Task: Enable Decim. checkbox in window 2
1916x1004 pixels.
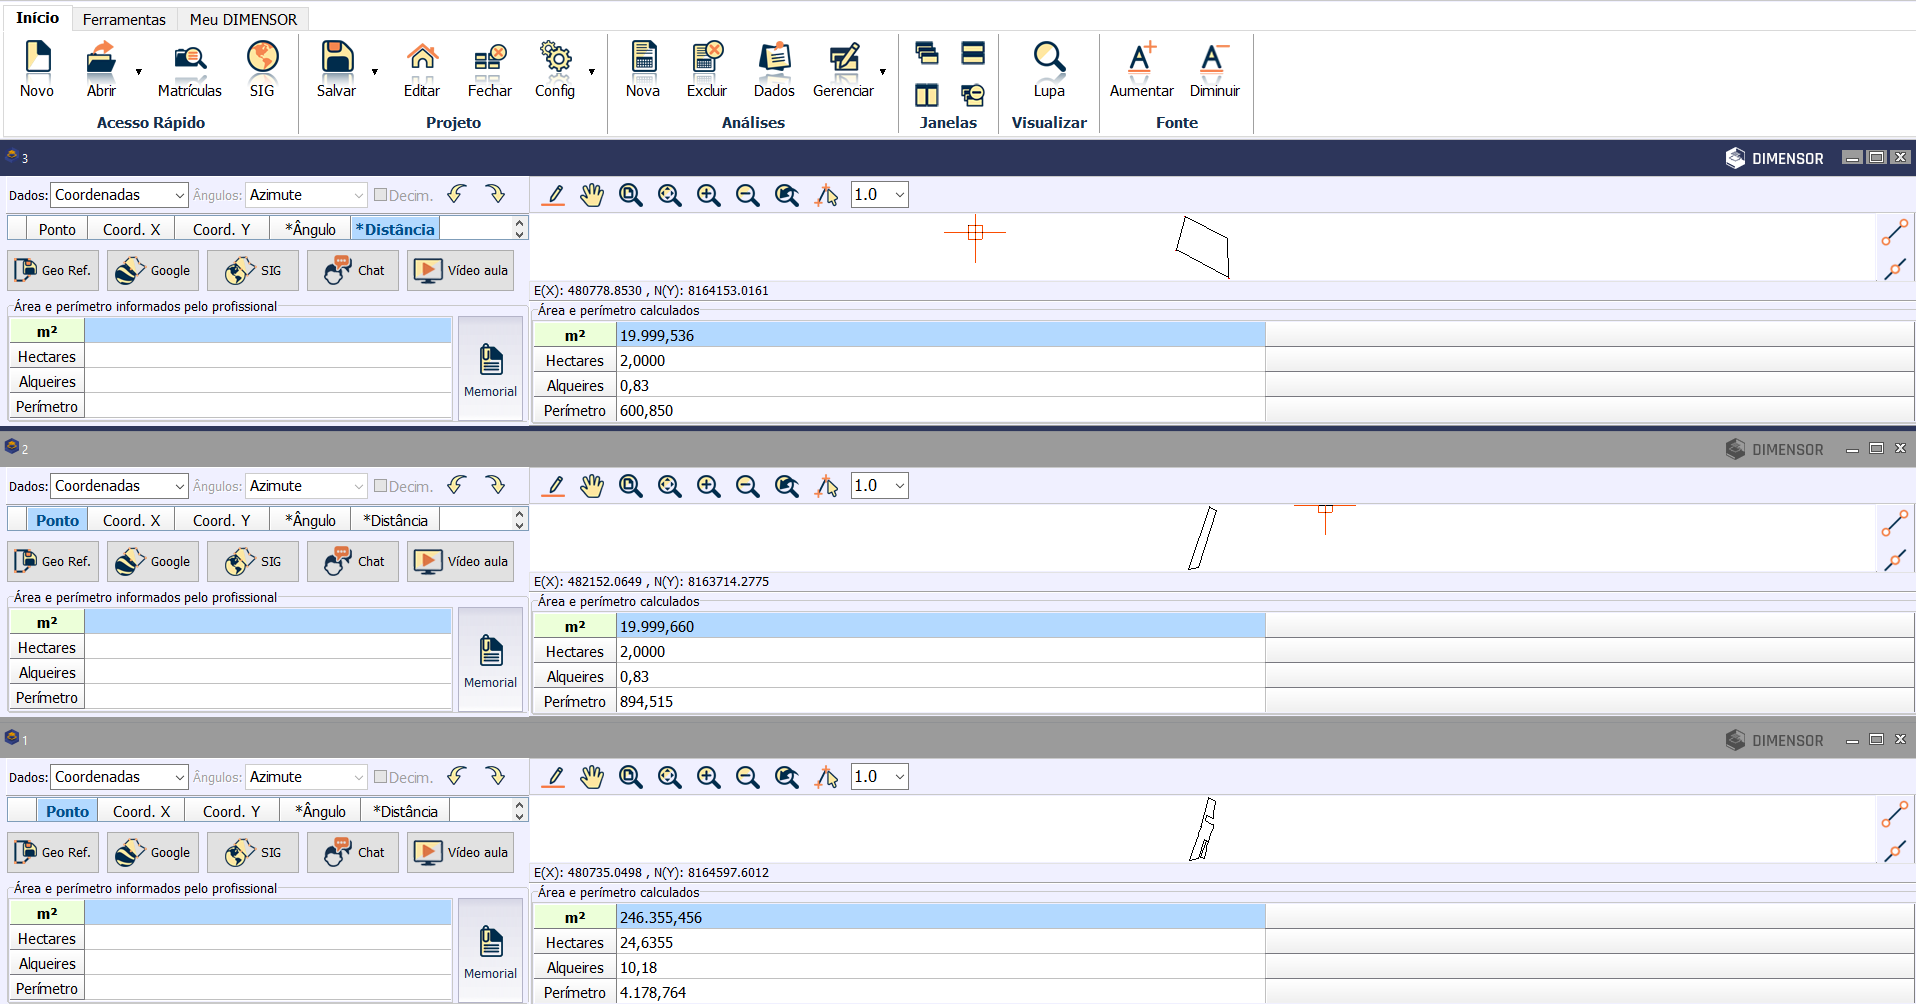Action: pyautogui.click(x=381, y=486)
